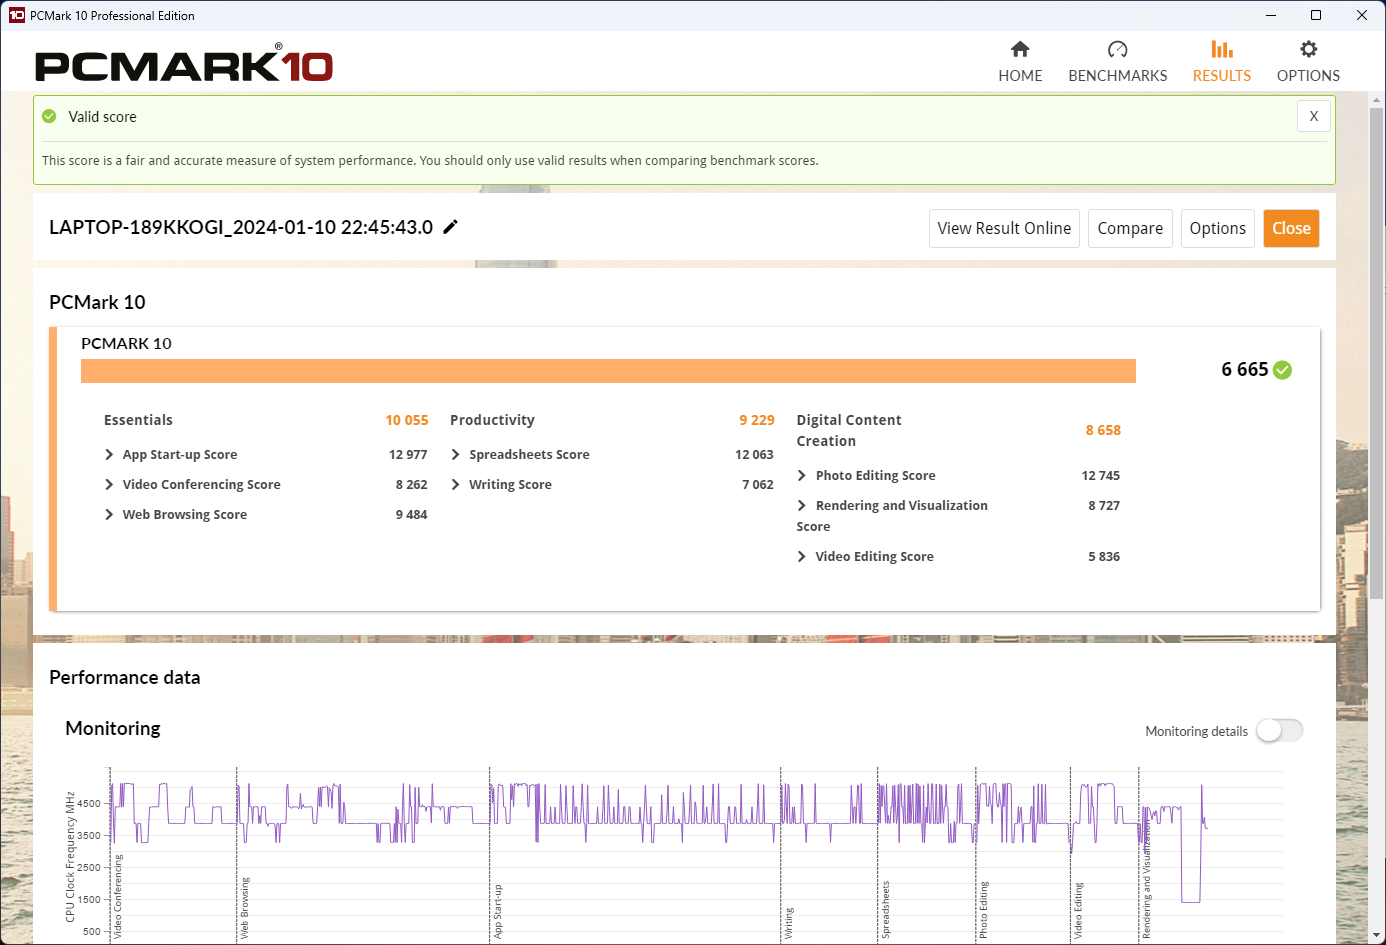
Task: Click the pencil icon to rename result
Action: pos(451,227)
